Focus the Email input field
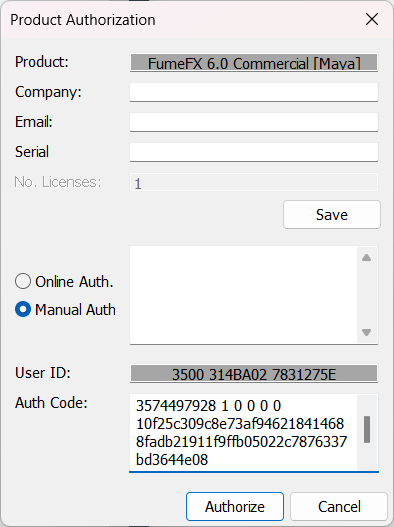 (x=254, y=122)
